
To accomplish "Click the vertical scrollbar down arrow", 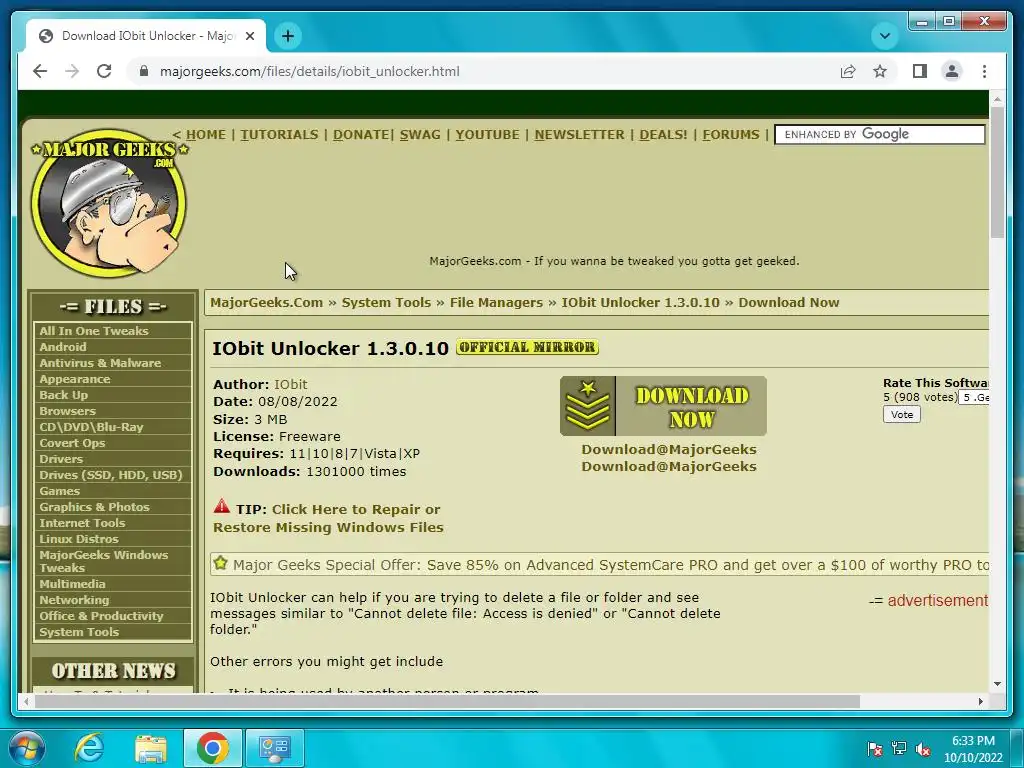I will (997, 684).
